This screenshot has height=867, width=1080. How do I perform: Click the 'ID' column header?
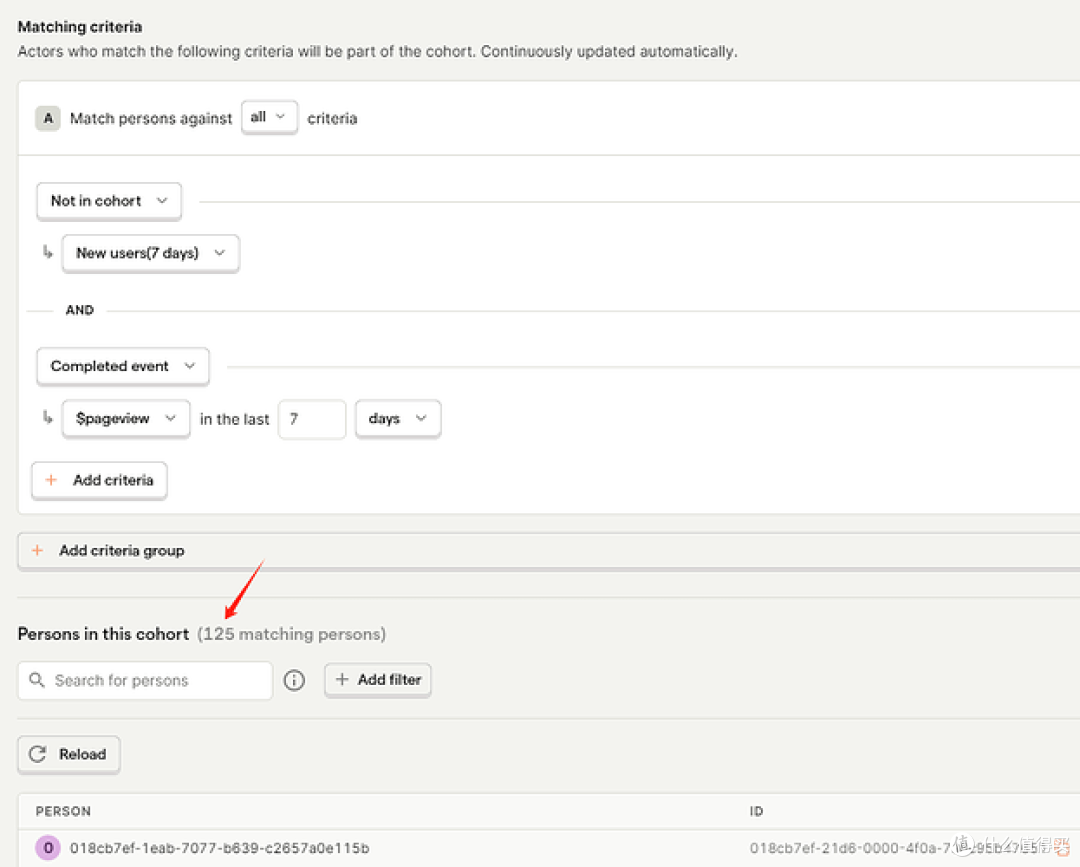pos(756,811)
